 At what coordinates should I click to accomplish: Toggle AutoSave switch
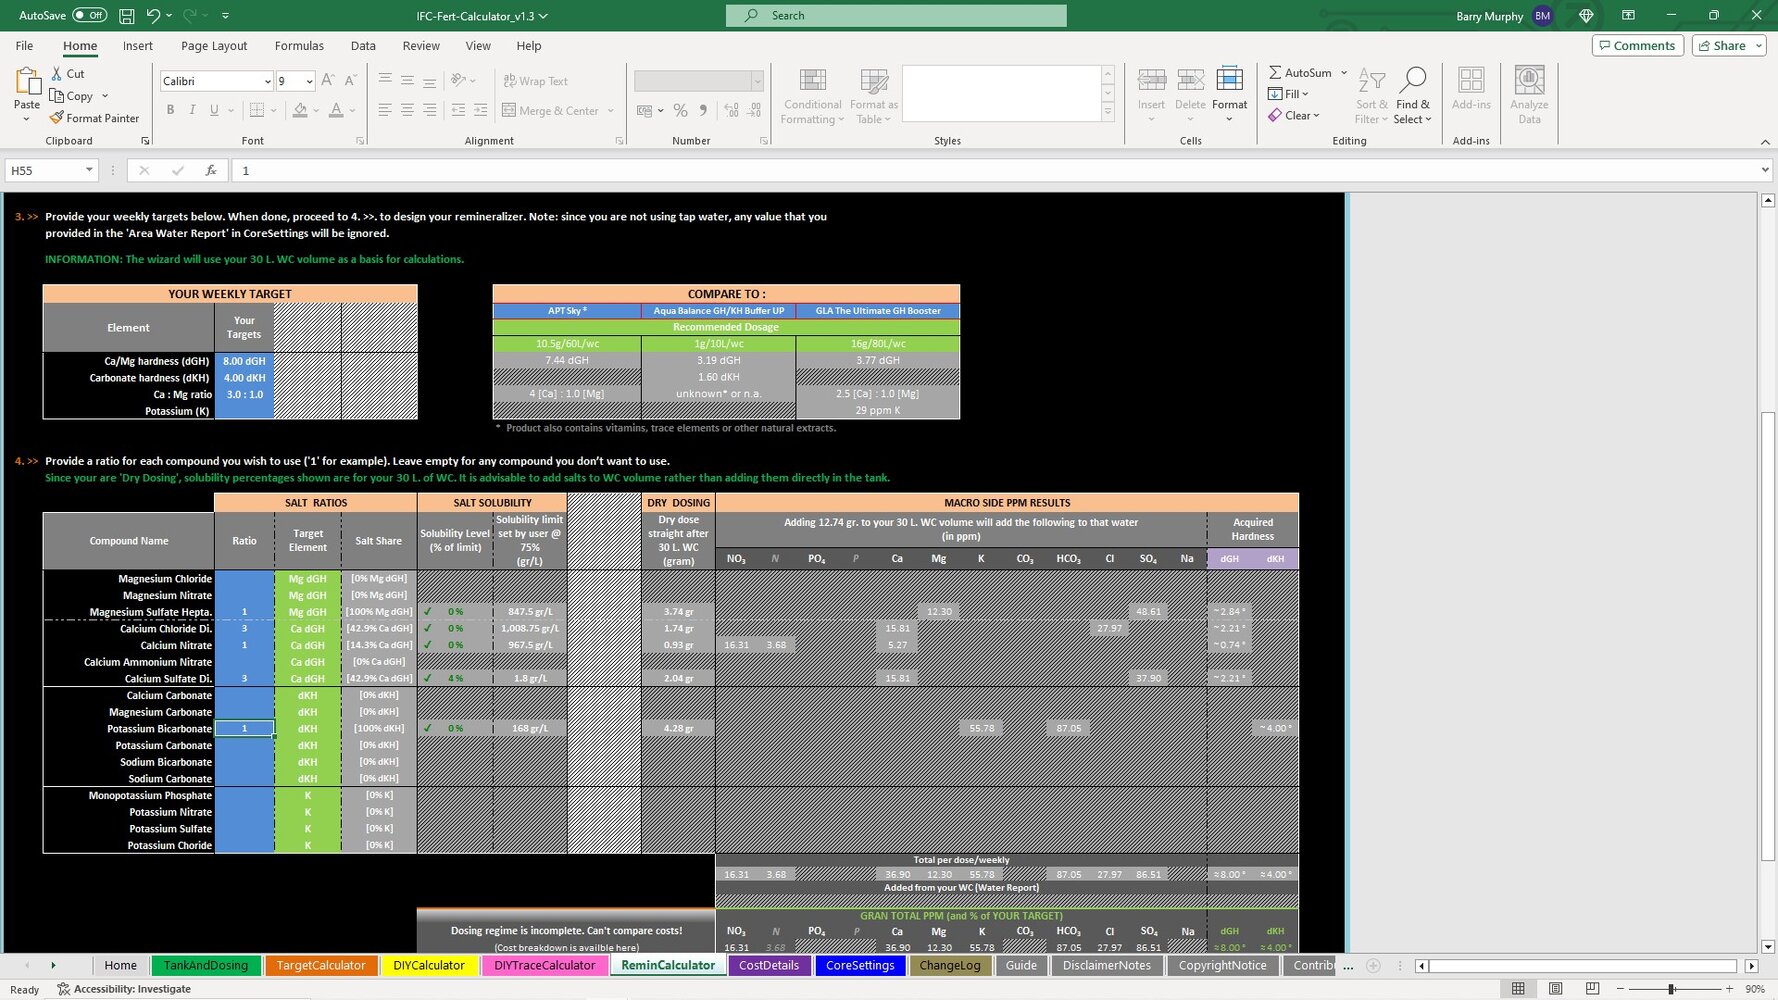pyautogui.click(x=89, y=15)
